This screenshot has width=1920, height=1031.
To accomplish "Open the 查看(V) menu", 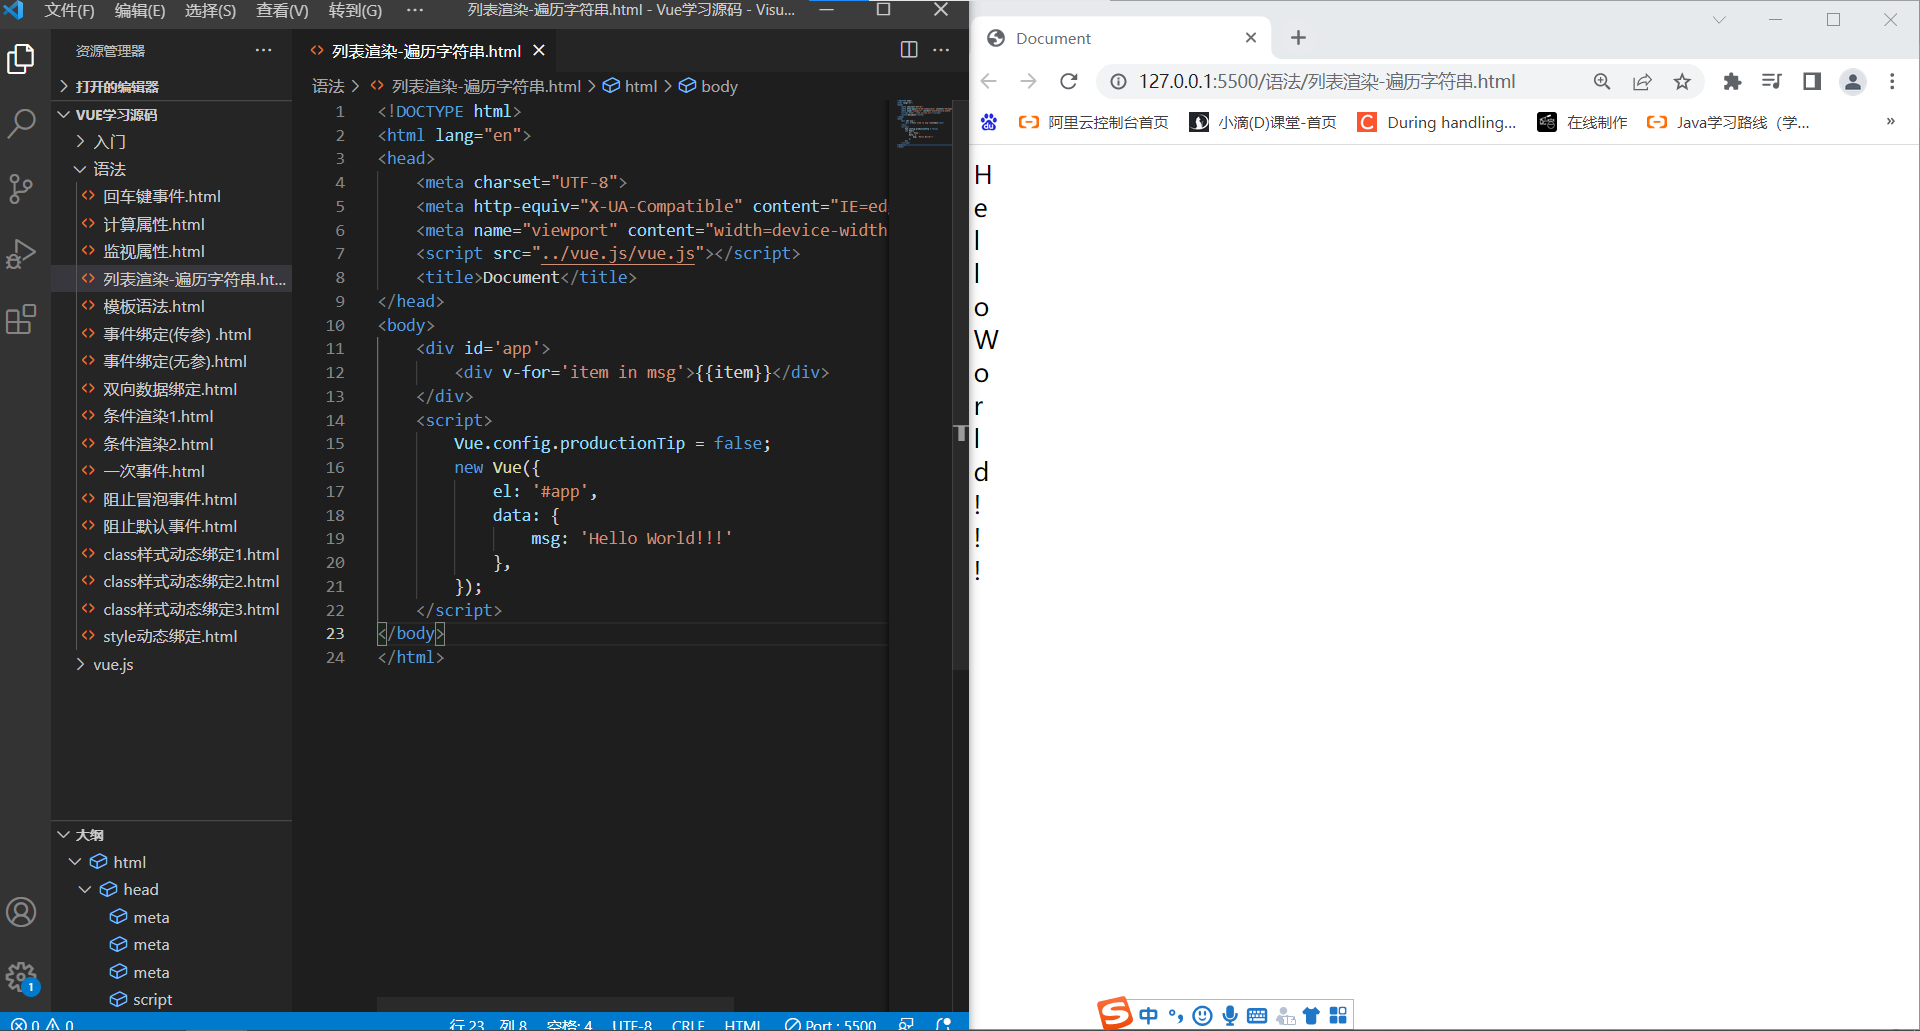I will coord(282,11).
